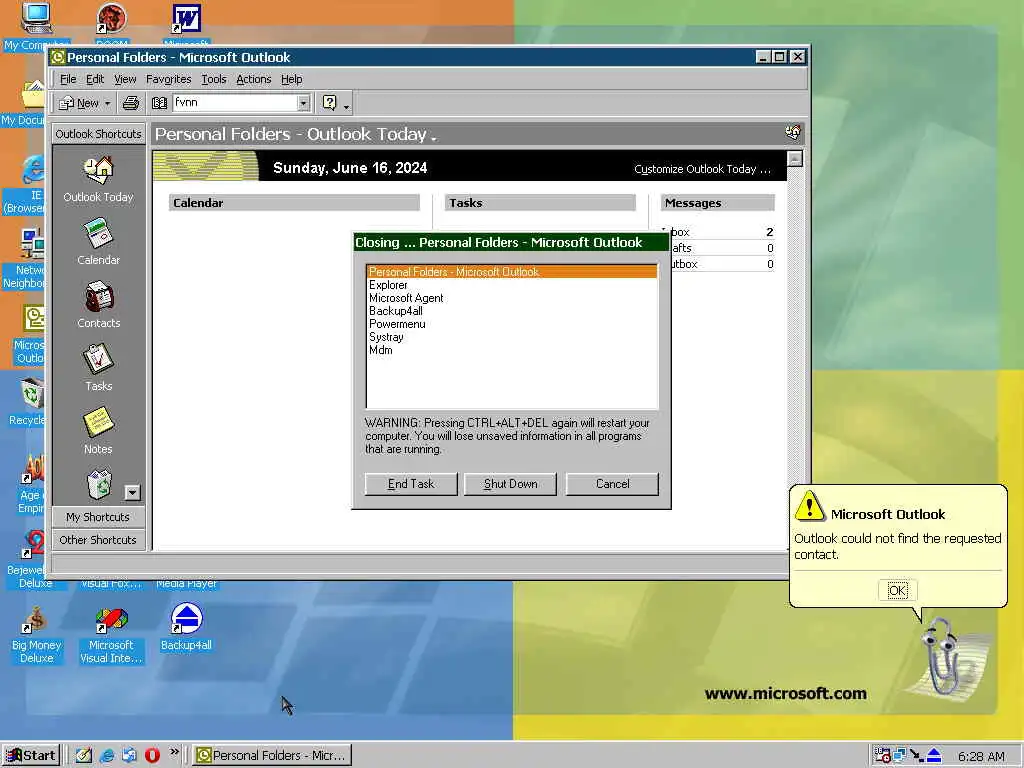Screen dimensions: 1024x768
Task: Open the File menu
Action: (x=68, y=79)
